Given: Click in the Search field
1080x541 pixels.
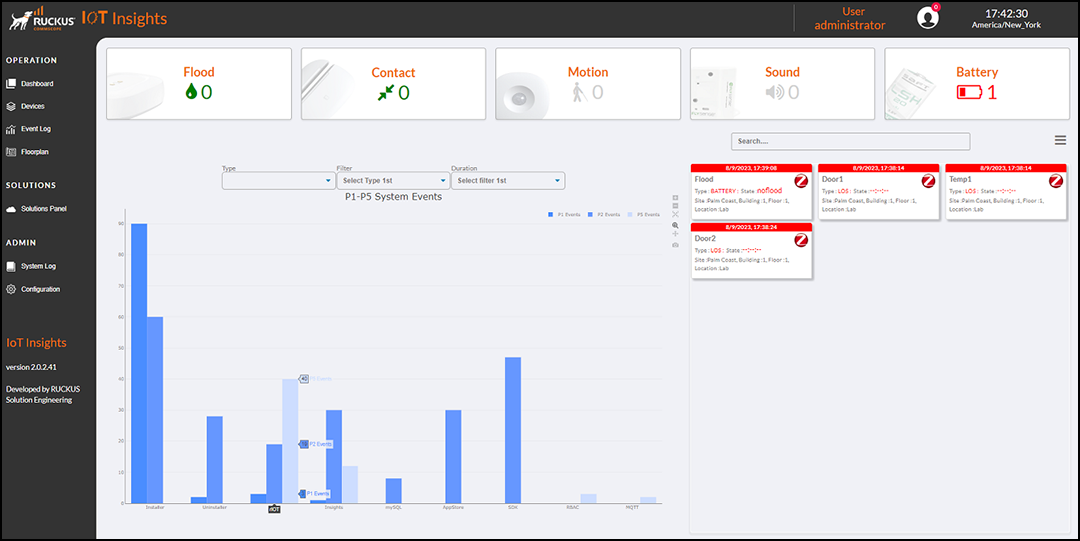Looking at the screenshot, I should 851,141.
